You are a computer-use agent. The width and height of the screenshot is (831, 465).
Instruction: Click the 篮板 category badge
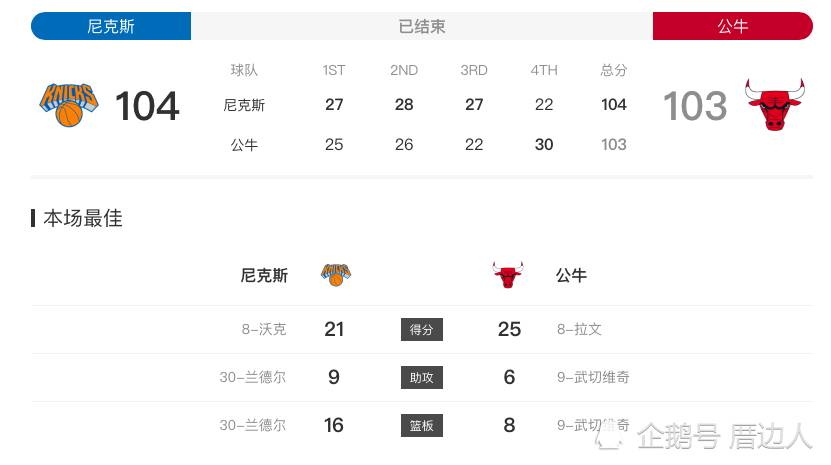(422, 425)
